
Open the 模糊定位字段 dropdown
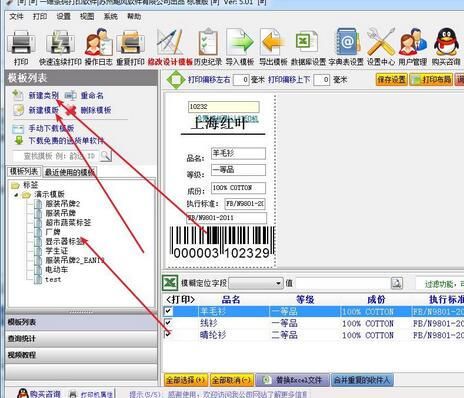coord(256,283)
